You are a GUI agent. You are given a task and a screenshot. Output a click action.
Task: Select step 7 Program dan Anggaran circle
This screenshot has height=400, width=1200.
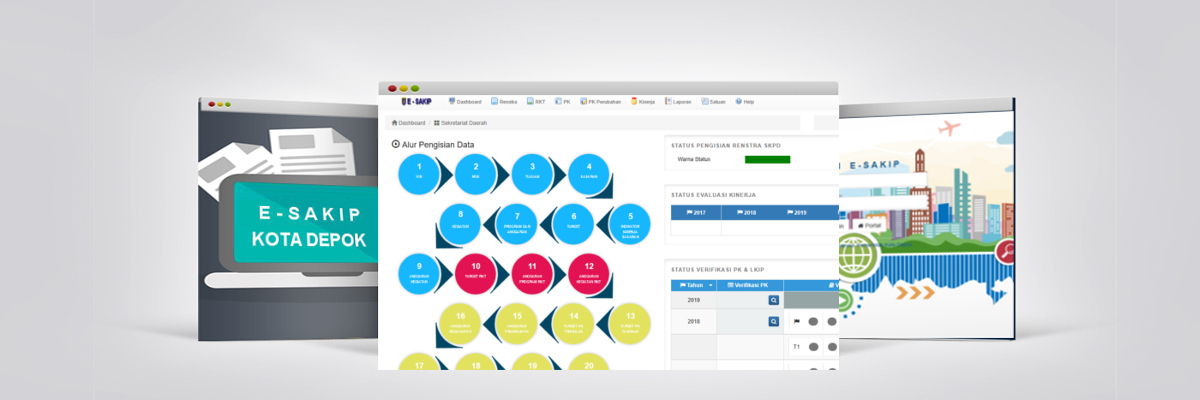click(x=517, y=221)
